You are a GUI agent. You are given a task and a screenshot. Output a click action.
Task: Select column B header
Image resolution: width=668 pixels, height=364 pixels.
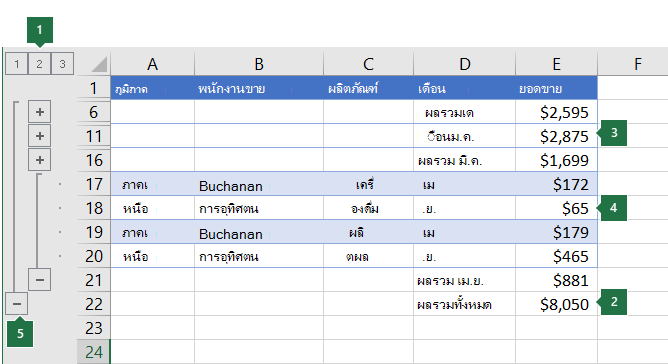coord(259,64)
